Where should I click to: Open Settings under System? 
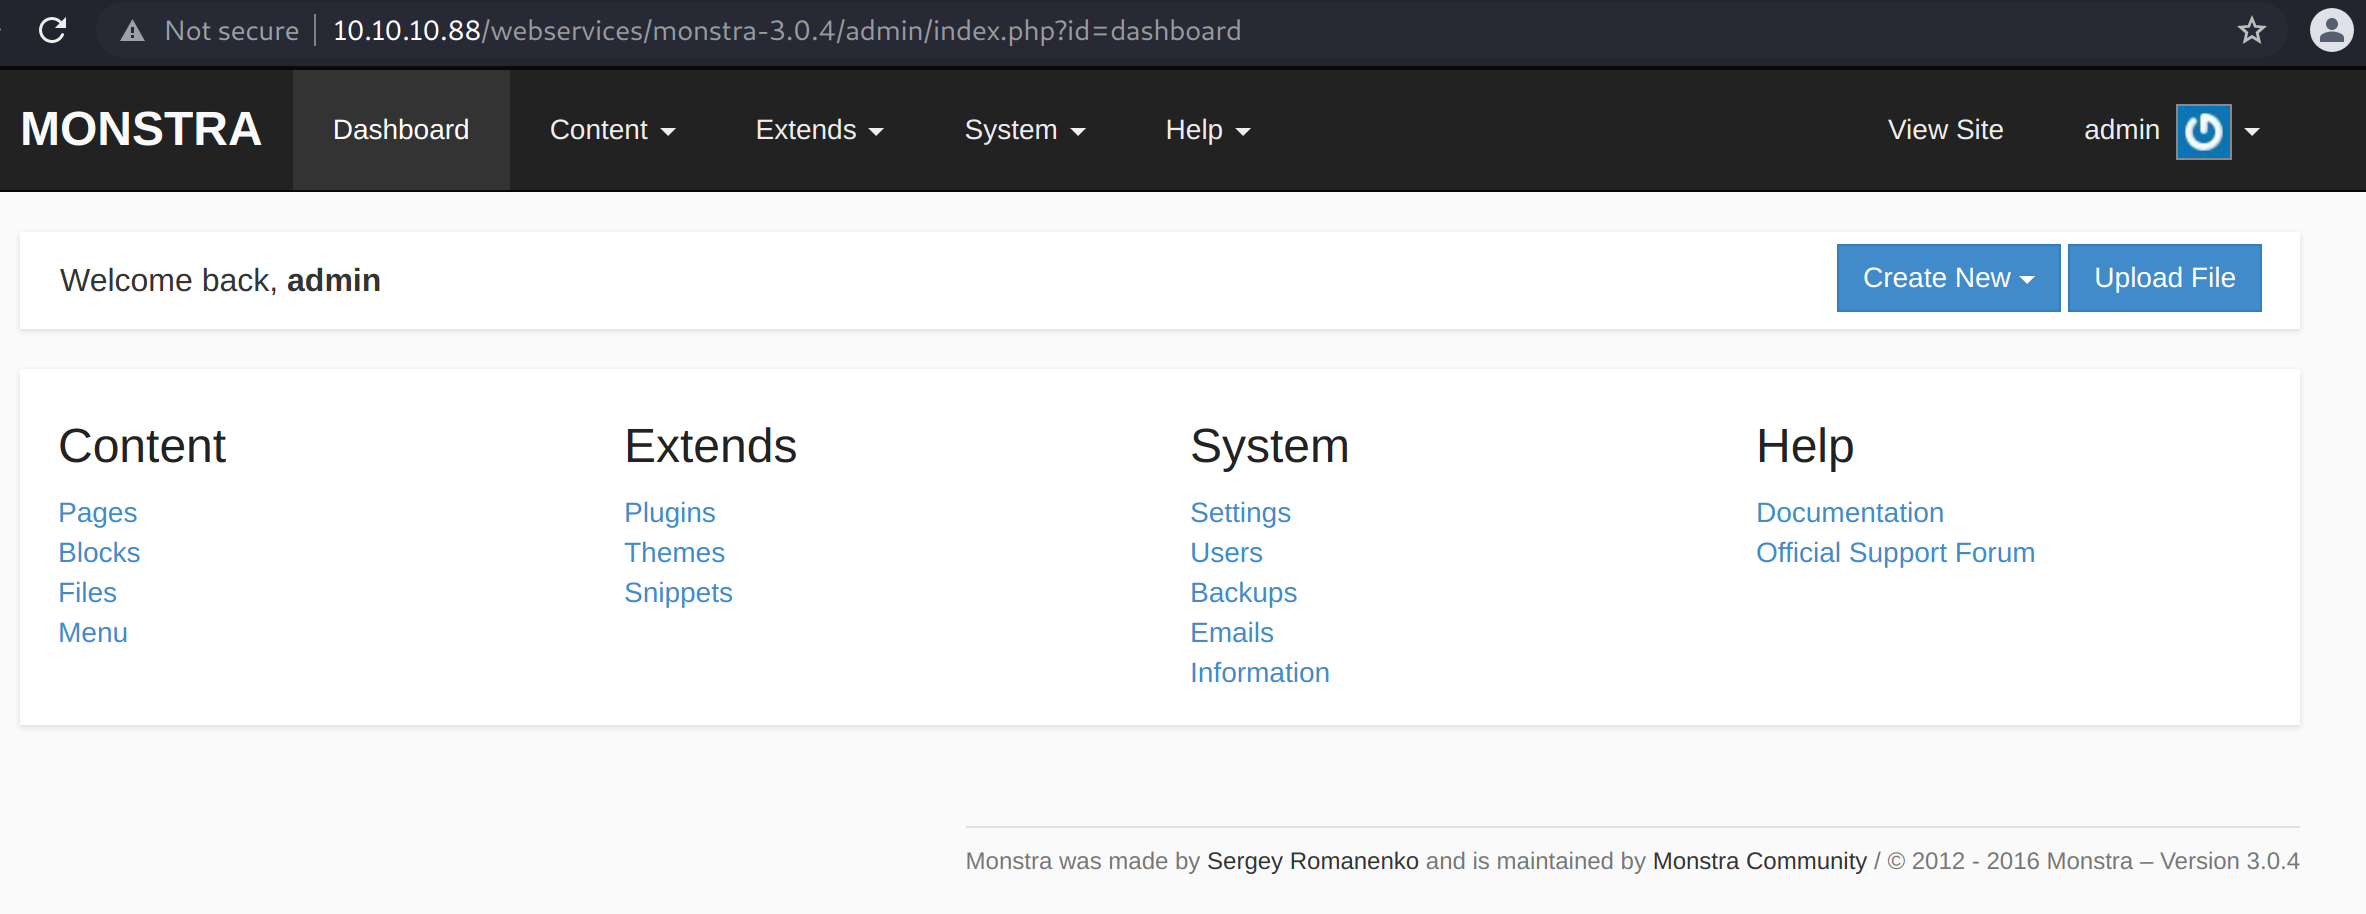click(x=1241, y=513)
